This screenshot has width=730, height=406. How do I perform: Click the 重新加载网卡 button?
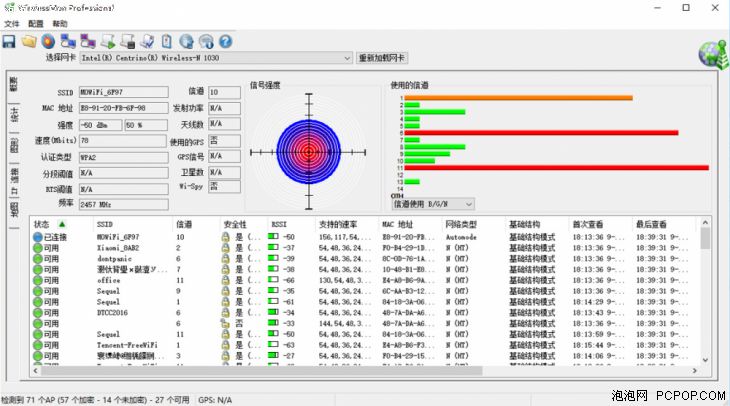coord(382,58)
